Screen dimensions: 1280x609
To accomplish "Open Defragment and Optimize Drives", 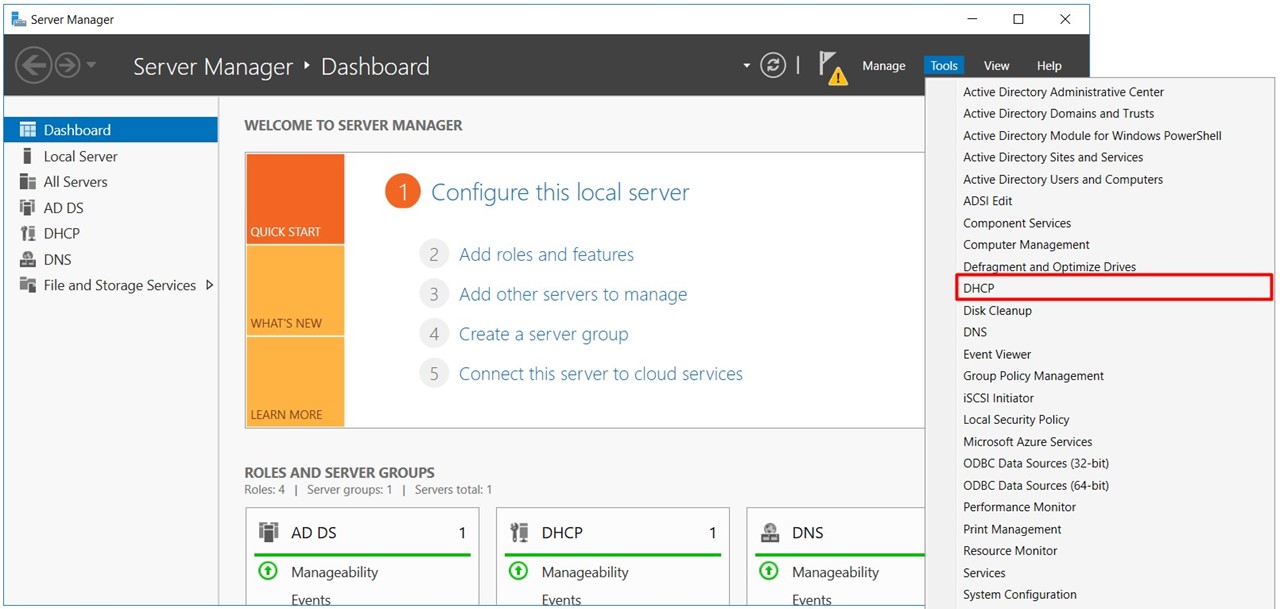I will pyautogui.click(x=1049, y=267).
